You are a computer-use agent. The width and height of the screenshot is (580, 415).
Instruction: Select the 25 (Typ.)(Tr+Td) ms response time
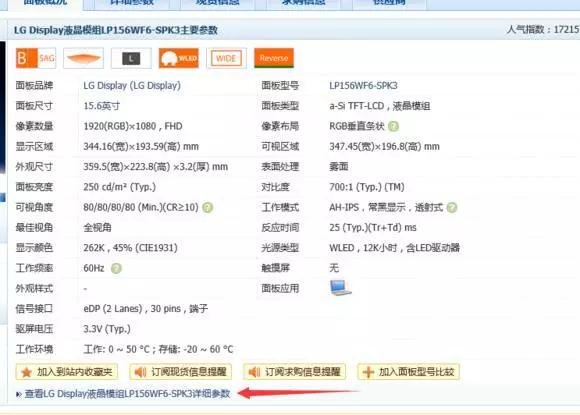373,227
